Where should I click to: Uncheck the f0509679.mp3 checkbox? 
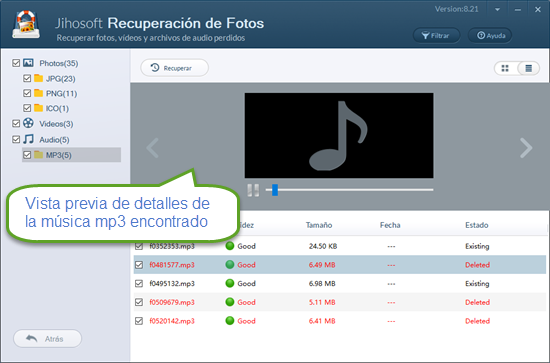(139, 302)
